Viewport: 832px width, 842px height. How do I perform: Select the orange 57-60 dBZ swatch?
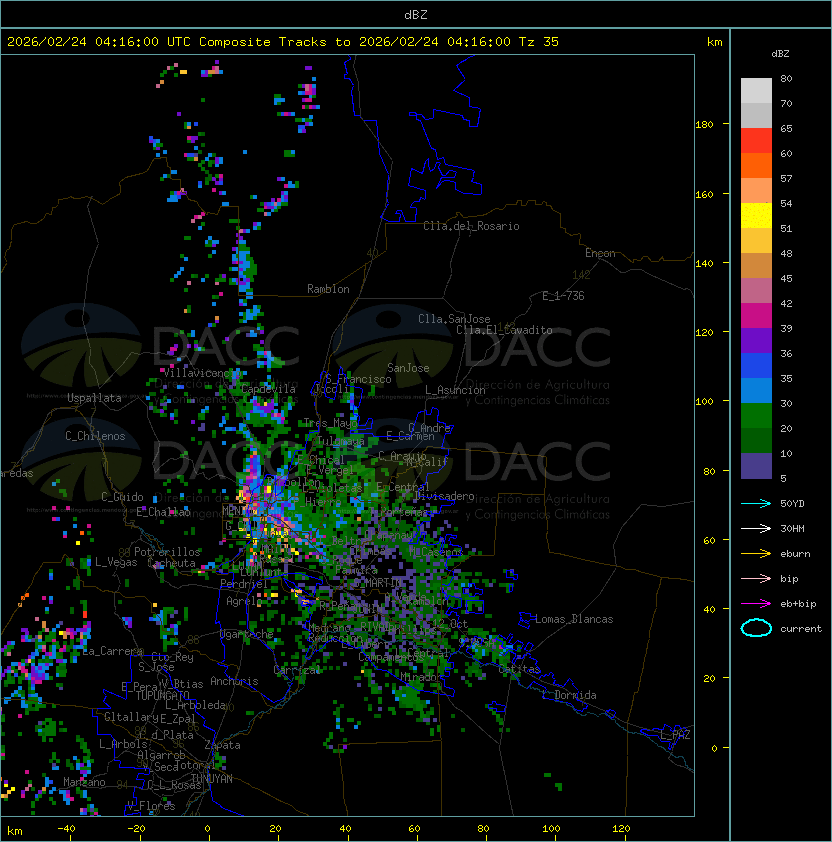(756, 166)
